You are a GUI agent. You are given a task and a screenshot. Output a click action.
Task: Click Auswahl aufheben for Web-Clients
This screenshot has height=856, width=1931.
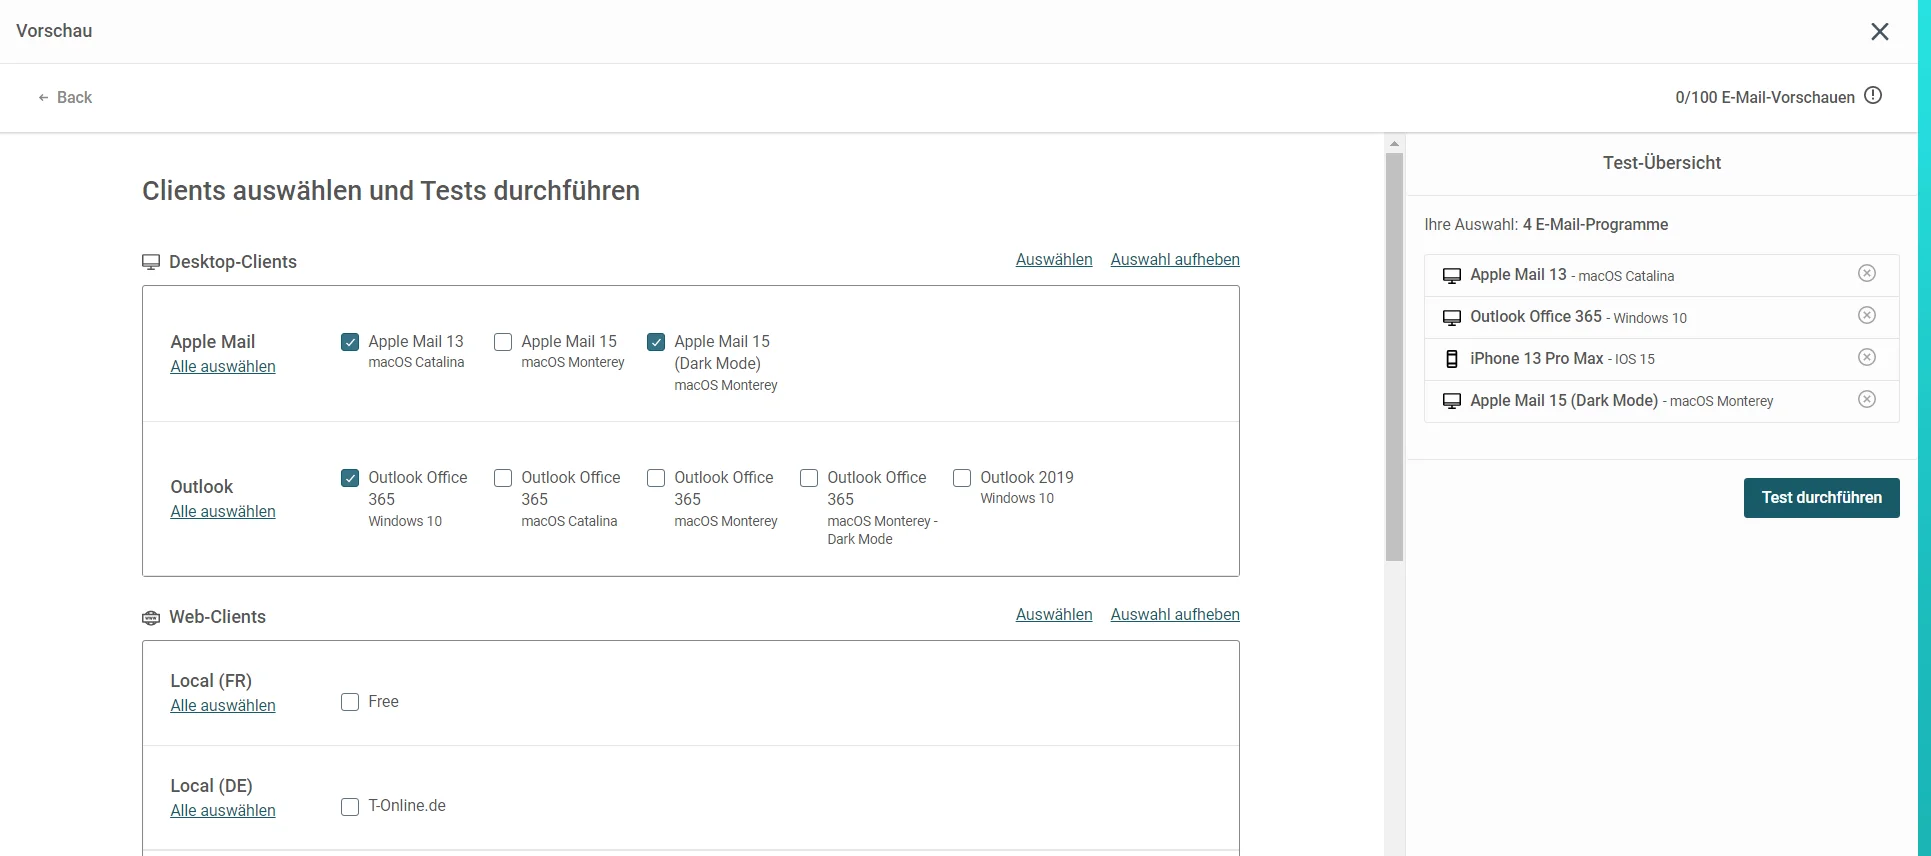point(1175,615)
